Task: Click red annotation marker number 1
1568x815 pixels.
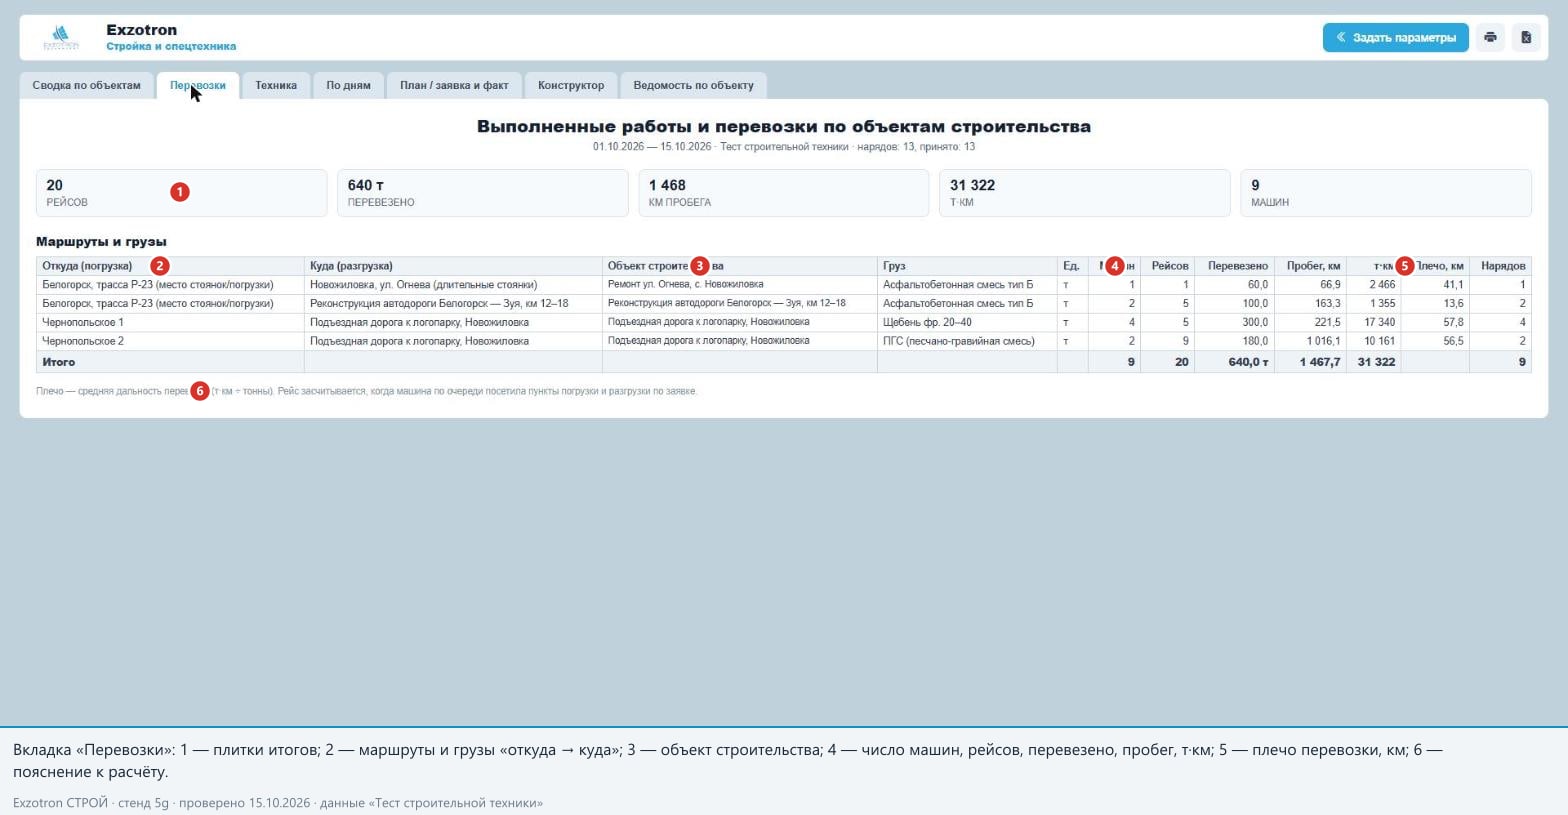Action: click(180, 192)
